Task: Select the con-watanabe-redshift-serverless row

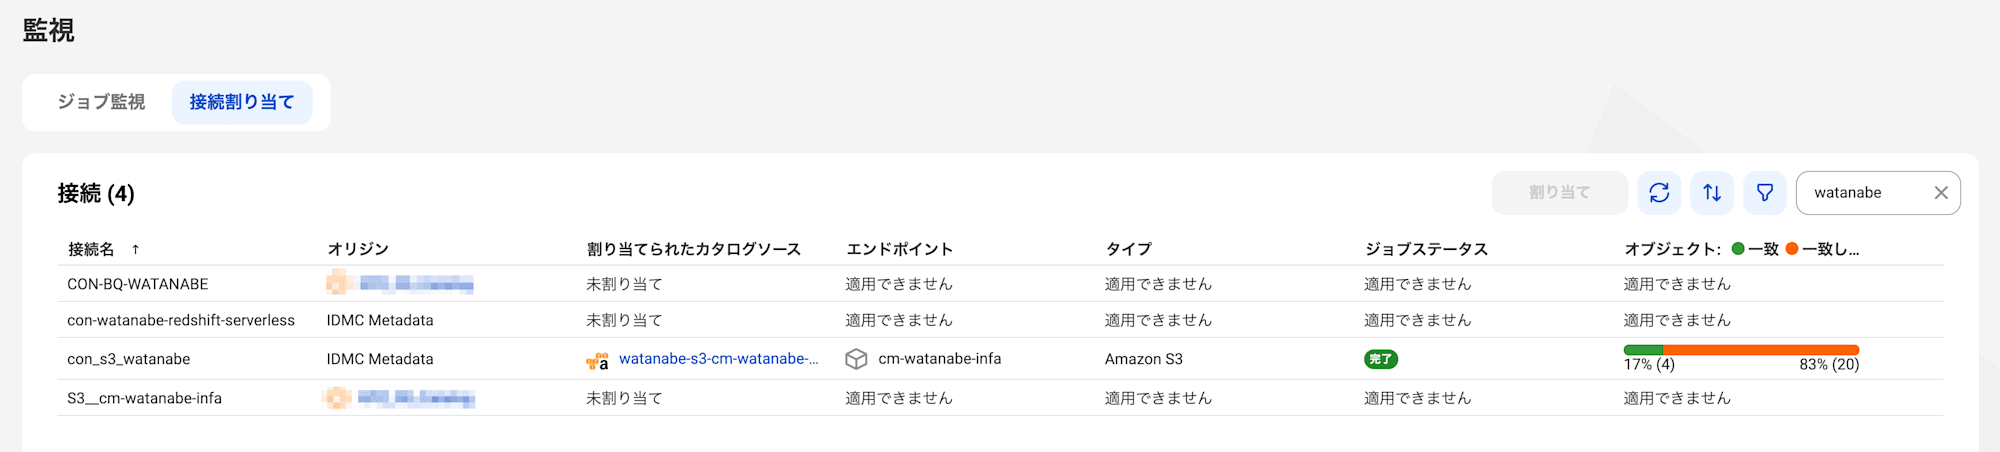Action: click(1000, 320)
